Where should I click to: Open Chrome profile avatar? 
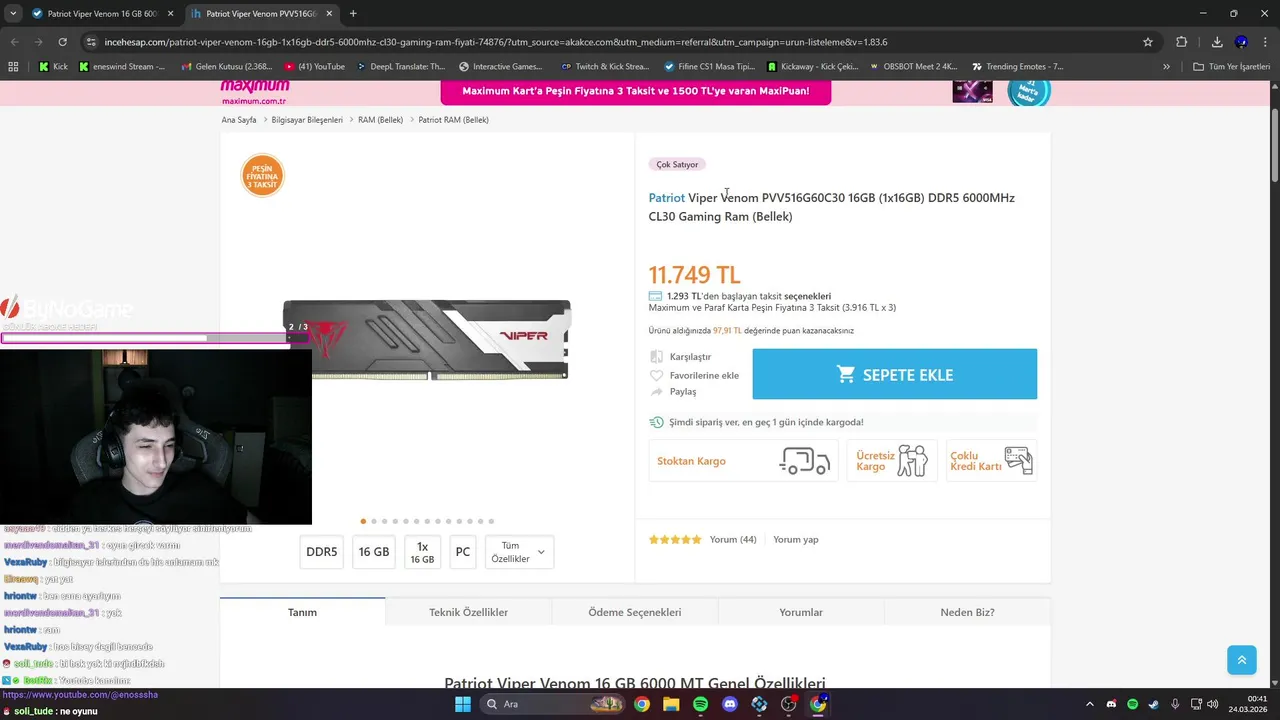coord(1241,42)
